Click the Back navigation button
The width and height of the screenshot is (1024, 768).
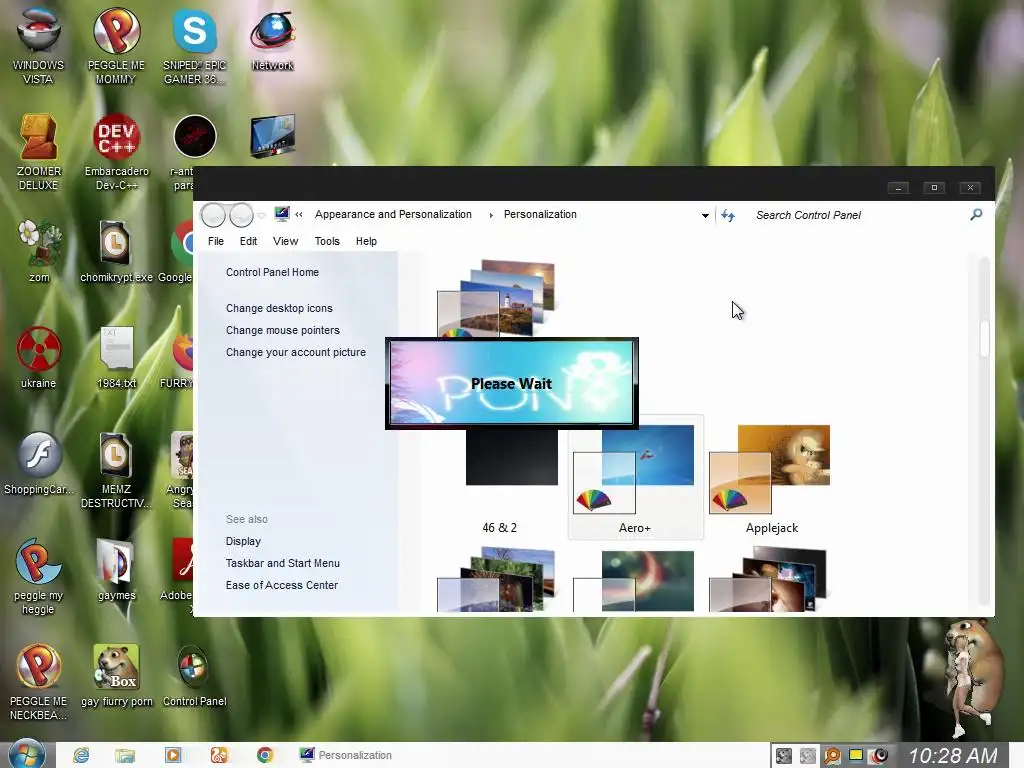point(213,215)
